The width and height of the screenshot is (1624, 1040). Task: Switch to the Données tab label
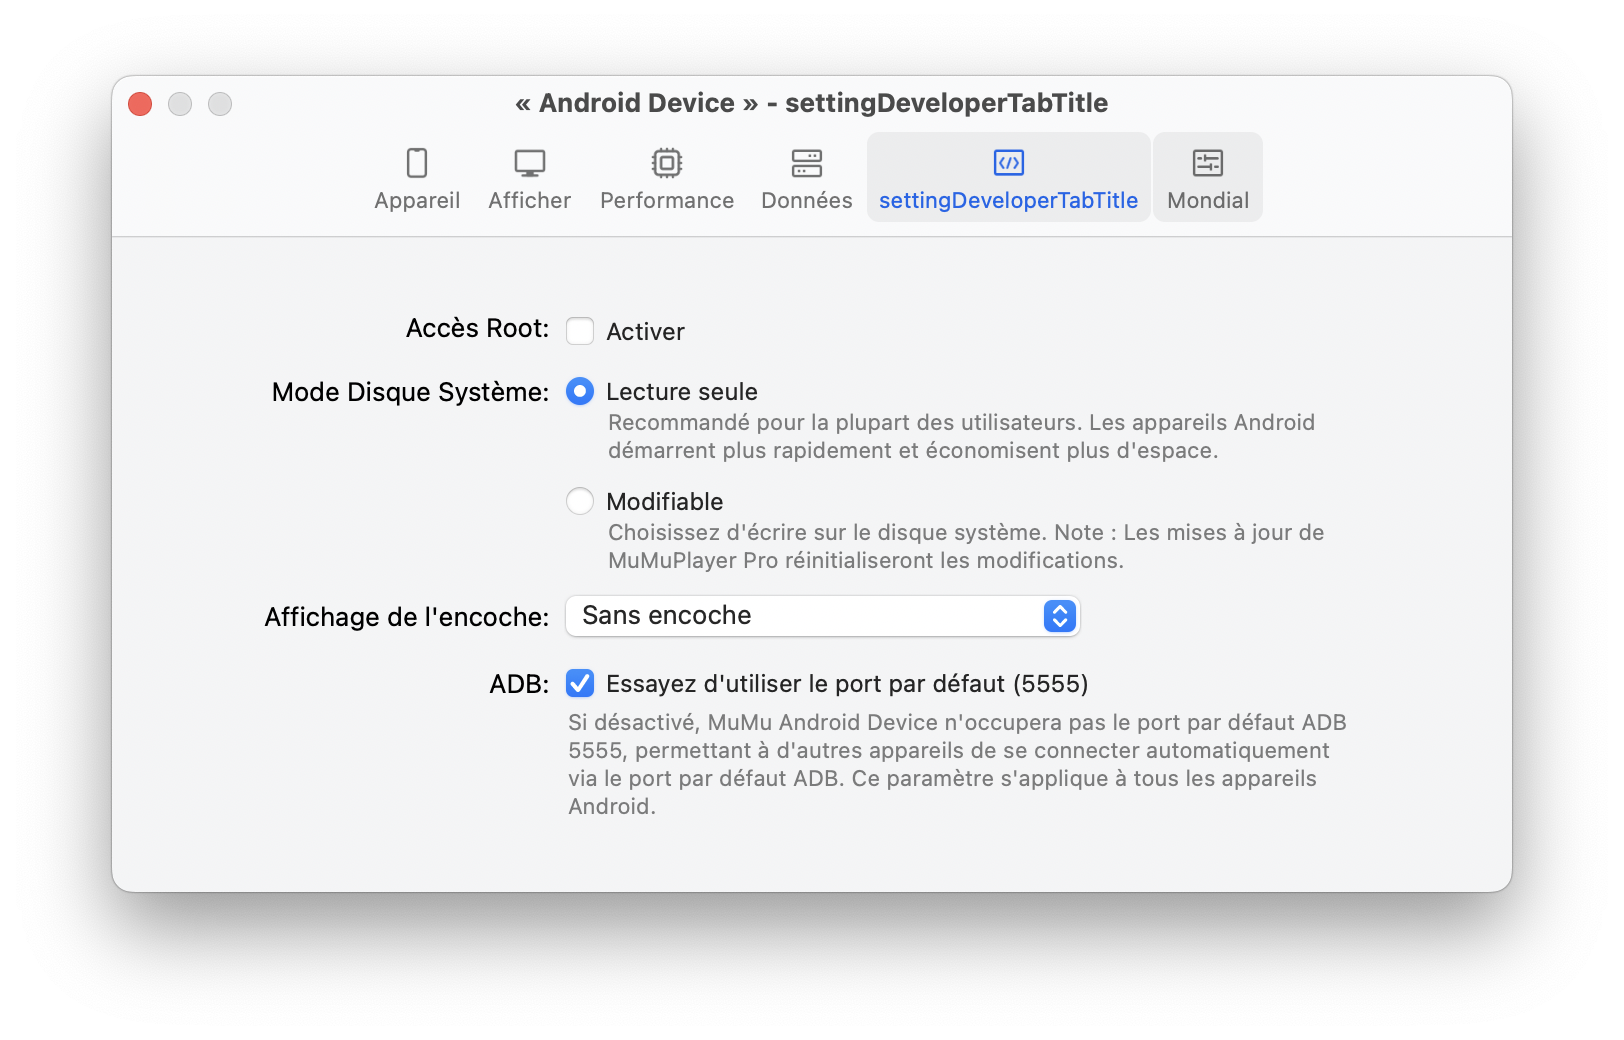(806, 201)
